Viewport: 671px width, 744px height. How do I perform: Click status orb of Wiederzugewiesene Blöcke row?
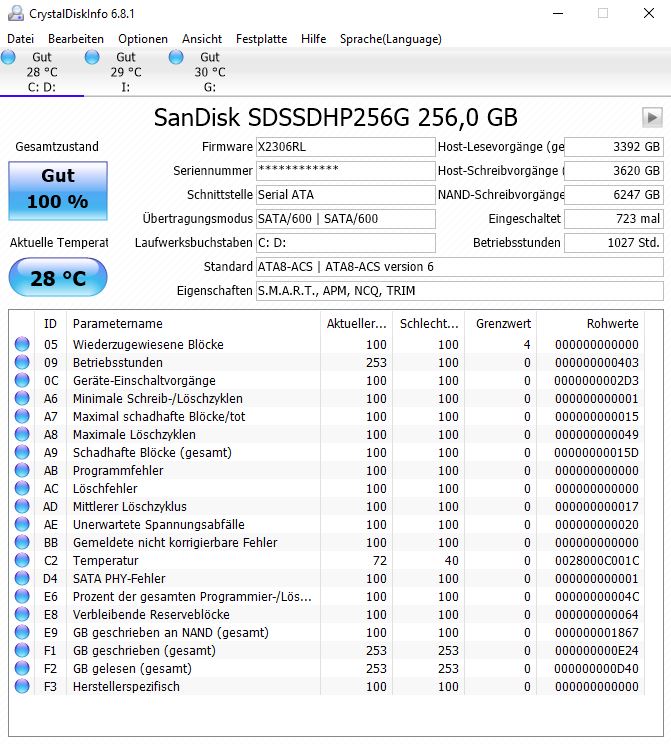tap(22, 344)
